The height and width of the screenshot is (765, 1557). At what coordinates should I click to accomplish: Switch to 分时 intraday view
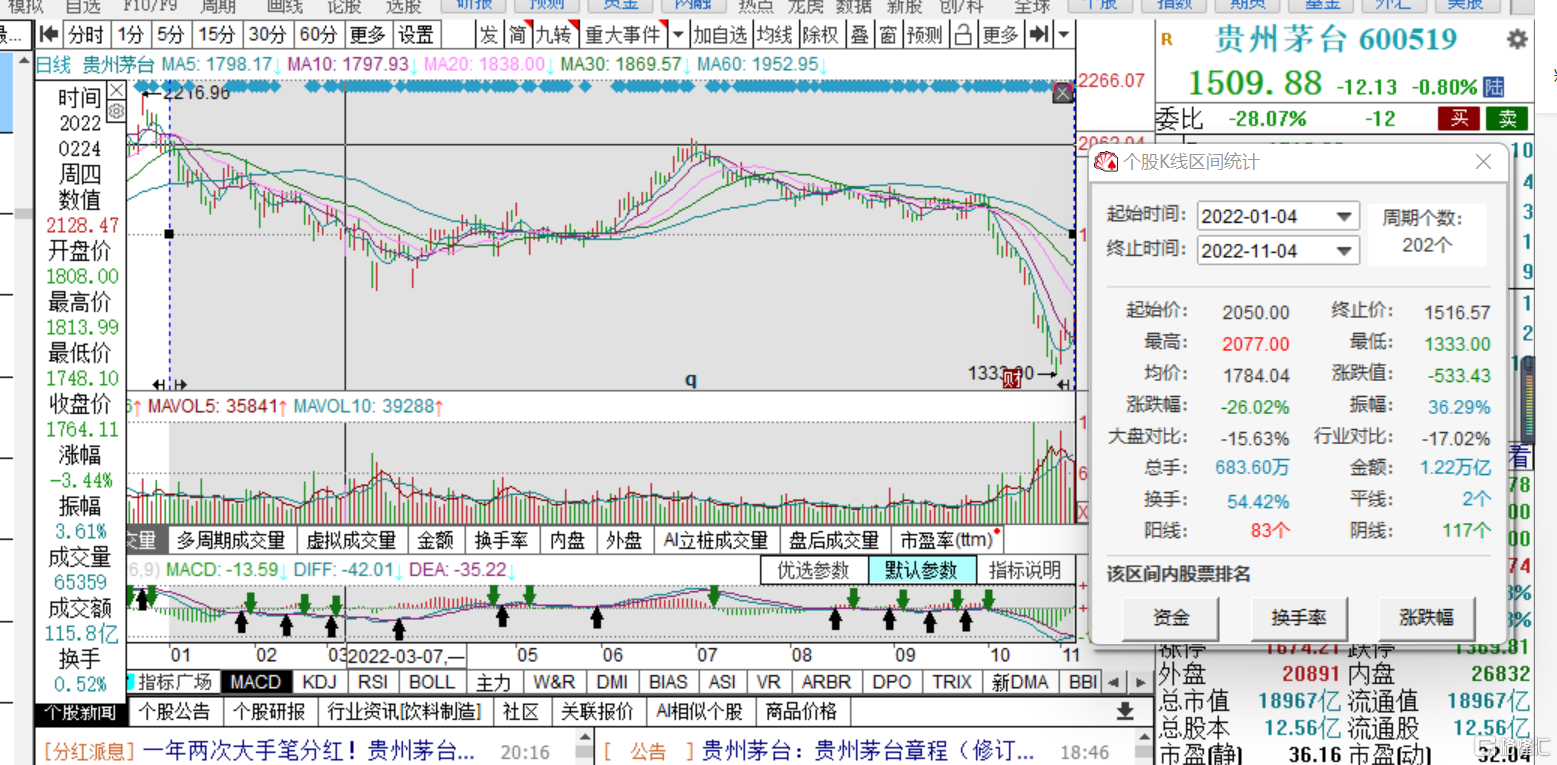coord(86,35)
